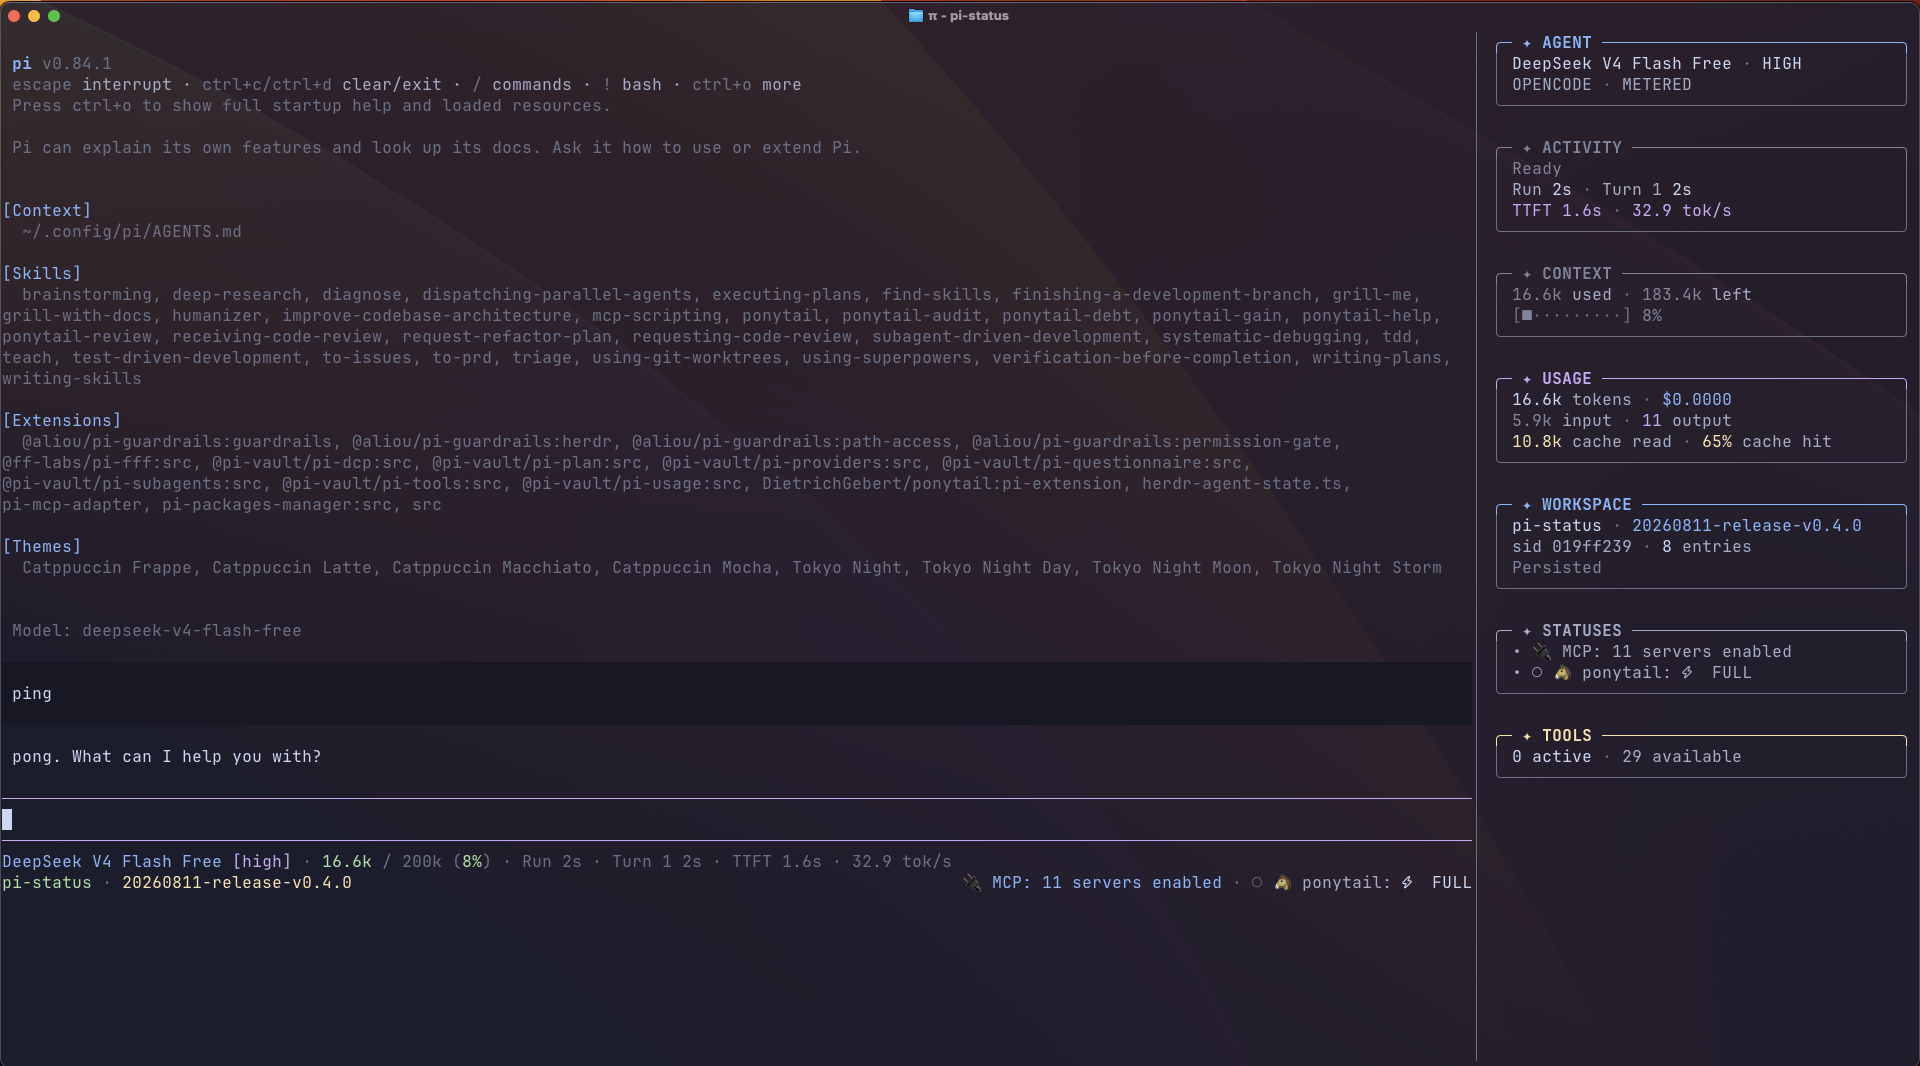
Task: Click 'pi-status' in the bottom footer line
Action: (47, 883)
